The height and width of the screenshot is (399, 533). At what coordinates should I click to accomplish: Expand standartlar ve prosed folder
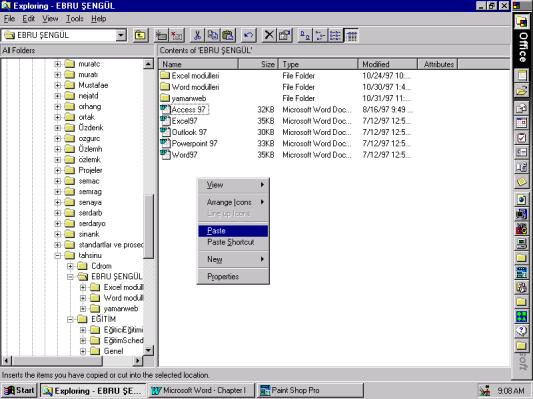[58, 245]
